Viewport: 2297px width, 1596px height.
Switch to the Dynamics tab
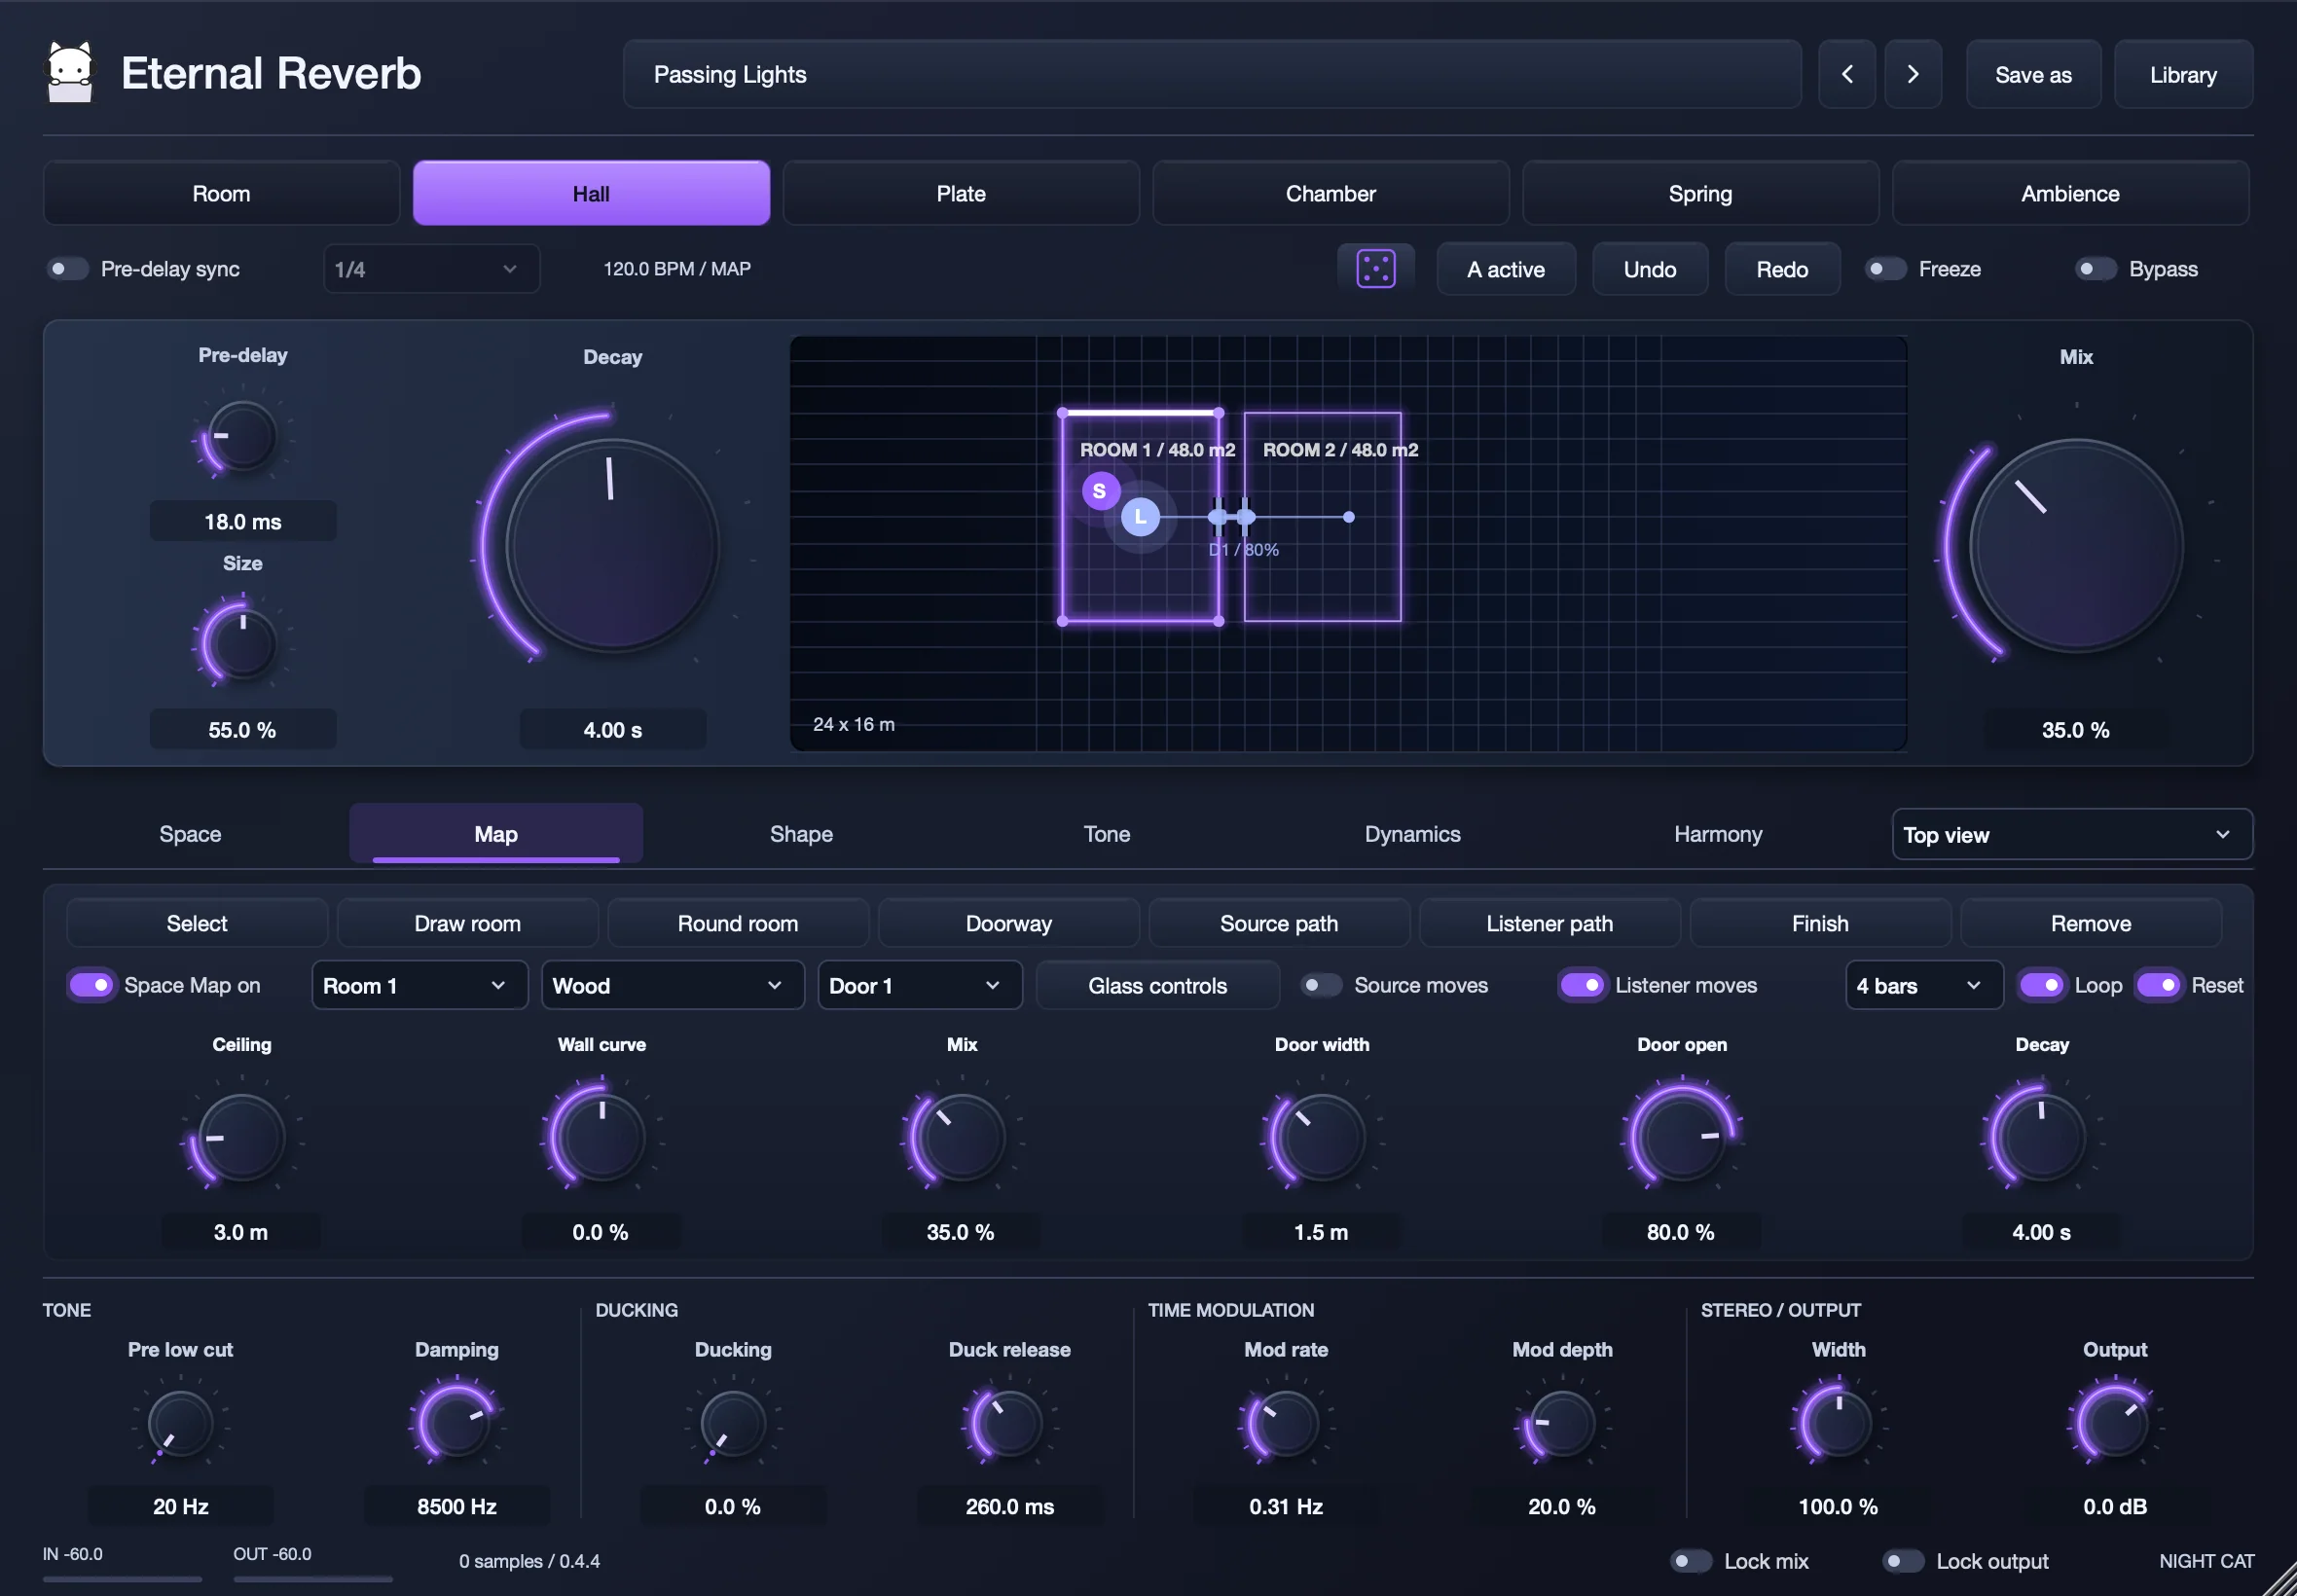1412,834
